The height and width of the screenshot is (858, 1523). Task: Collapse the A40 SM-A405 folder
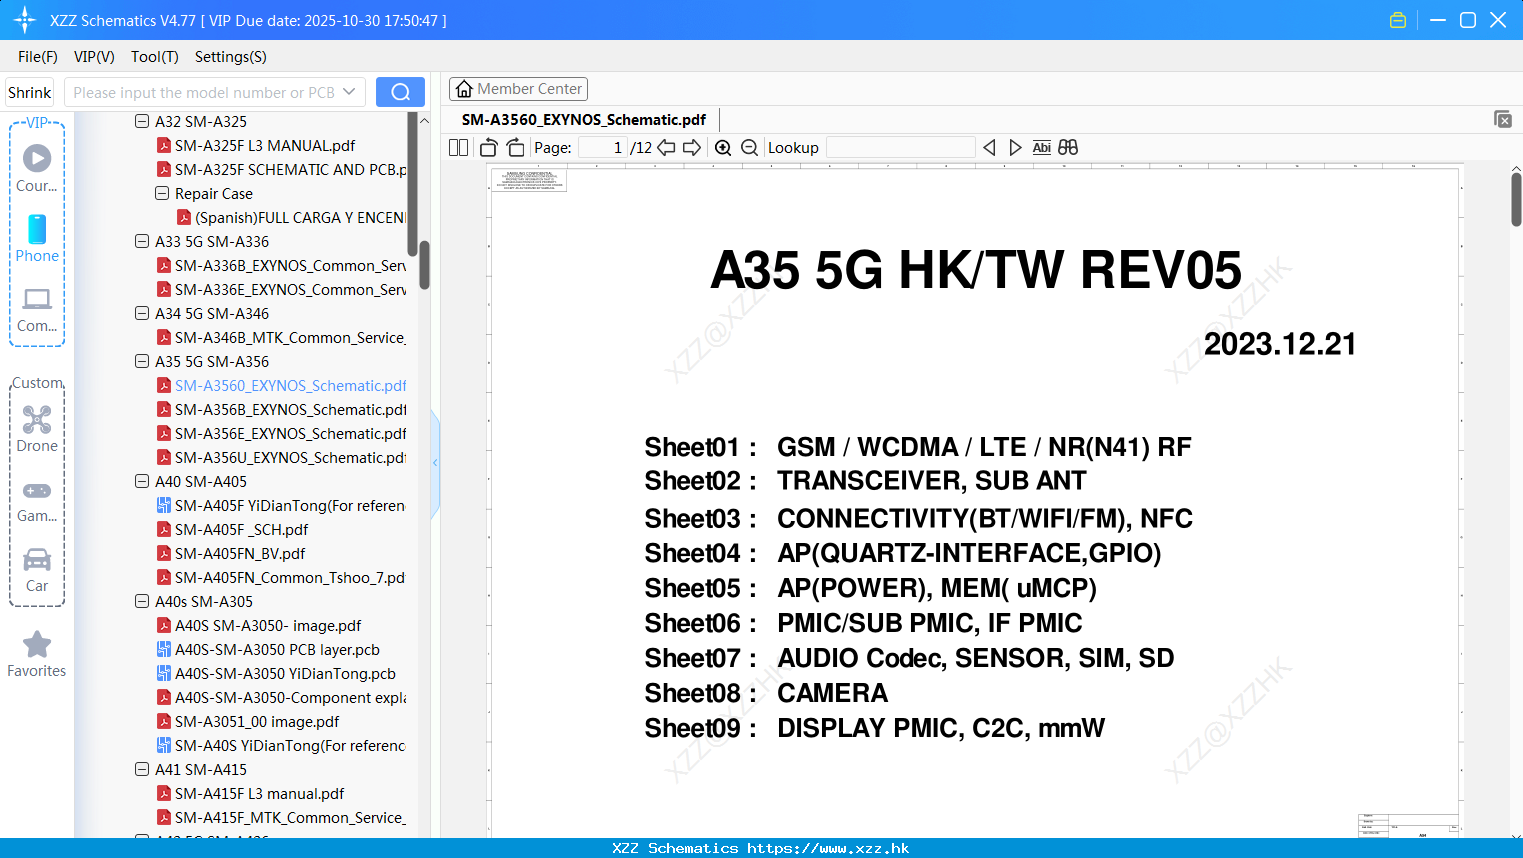142,481
